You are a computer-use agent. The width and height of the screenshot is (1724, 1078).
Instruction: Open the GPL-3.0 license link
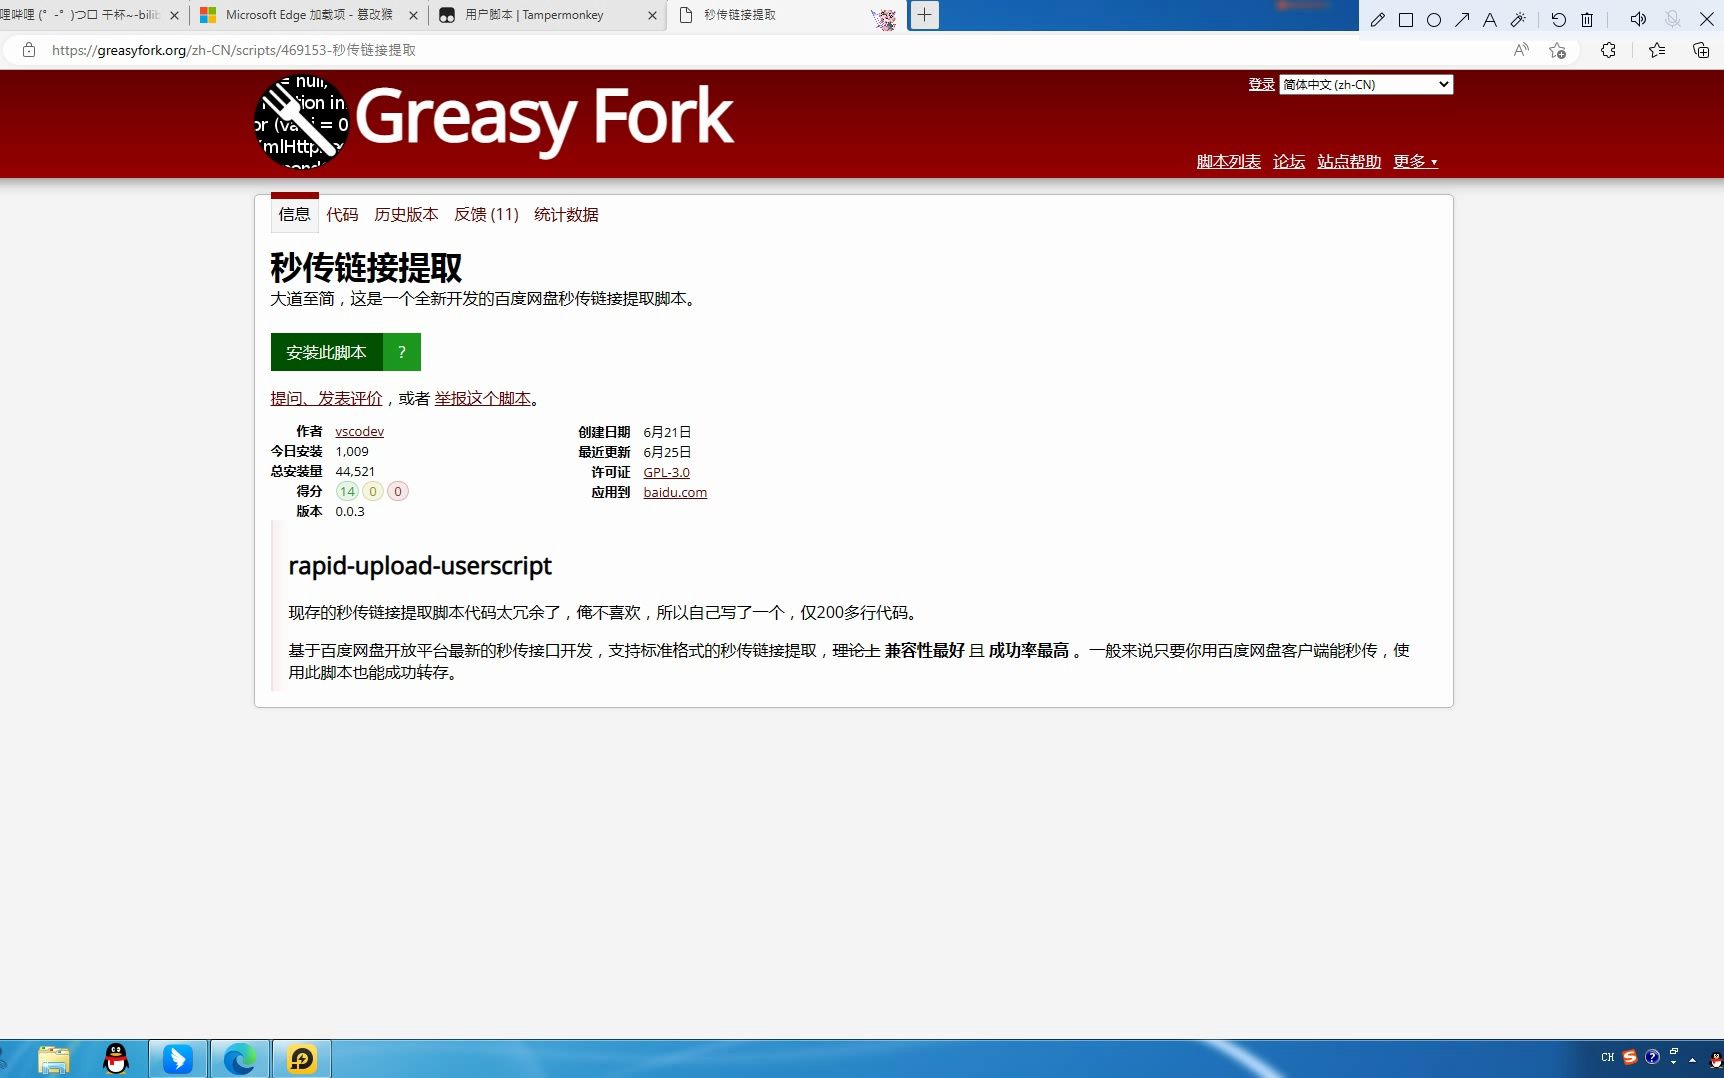(666, 472)
